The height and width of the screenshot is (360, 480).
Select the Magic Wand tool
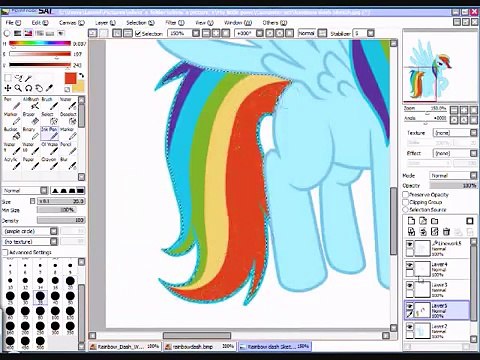click(29, 78)
